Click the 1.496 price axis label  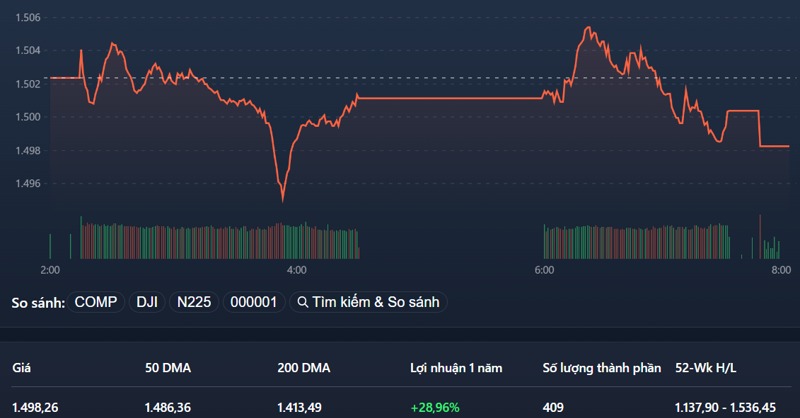pyautogui.click(x=28, y=184)
